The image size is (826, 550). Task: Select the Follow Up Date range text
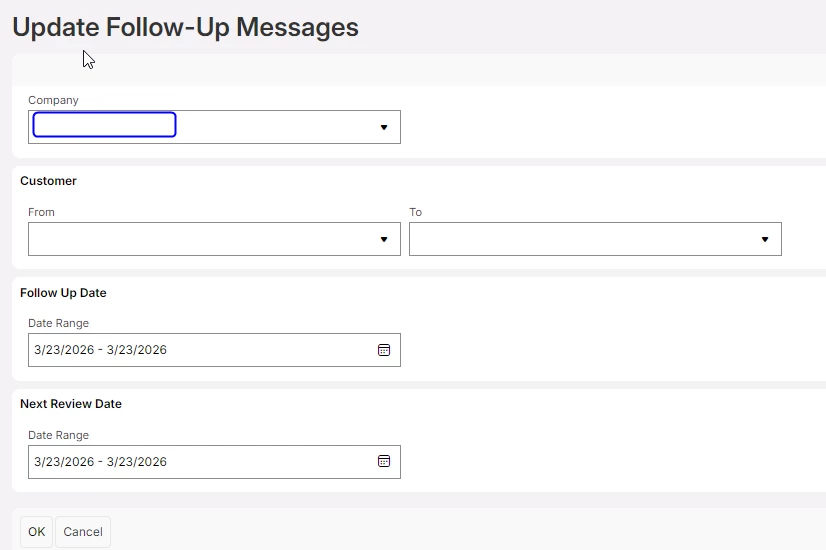[x=101, y=350]
